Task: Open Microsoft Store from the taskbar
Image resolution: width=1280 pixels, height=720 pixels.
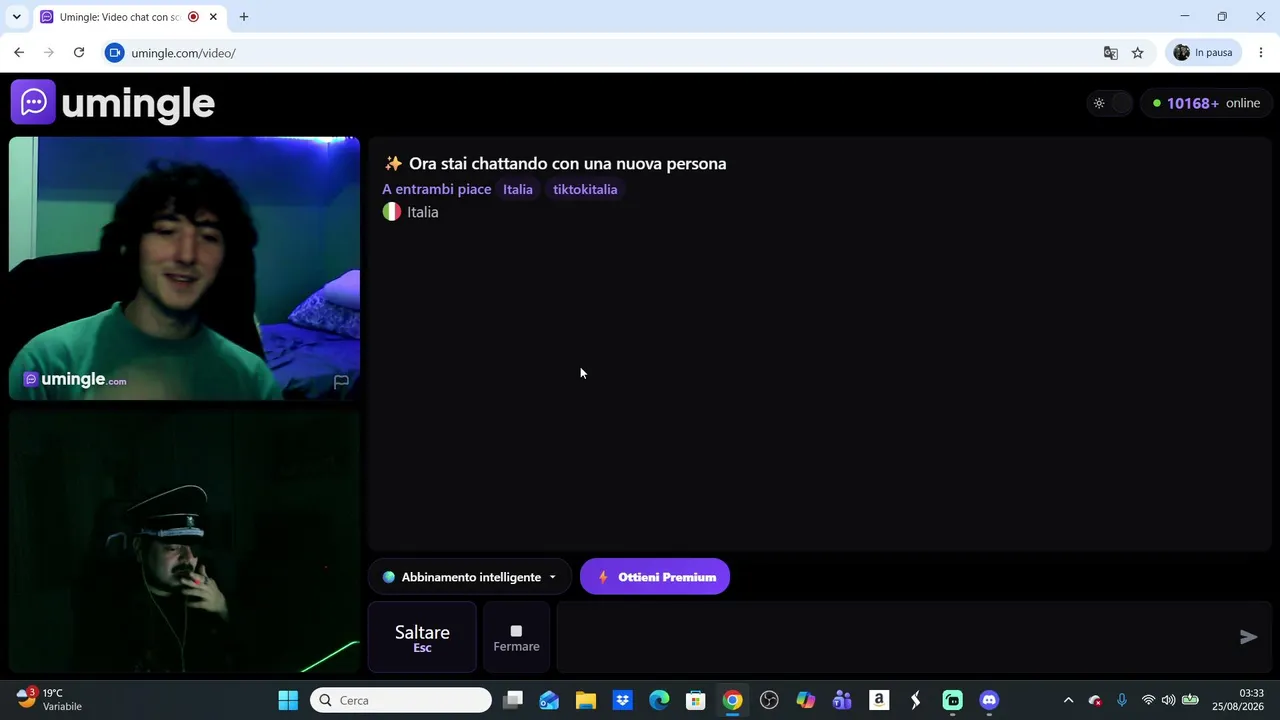Action: click(x=696, y=700)
